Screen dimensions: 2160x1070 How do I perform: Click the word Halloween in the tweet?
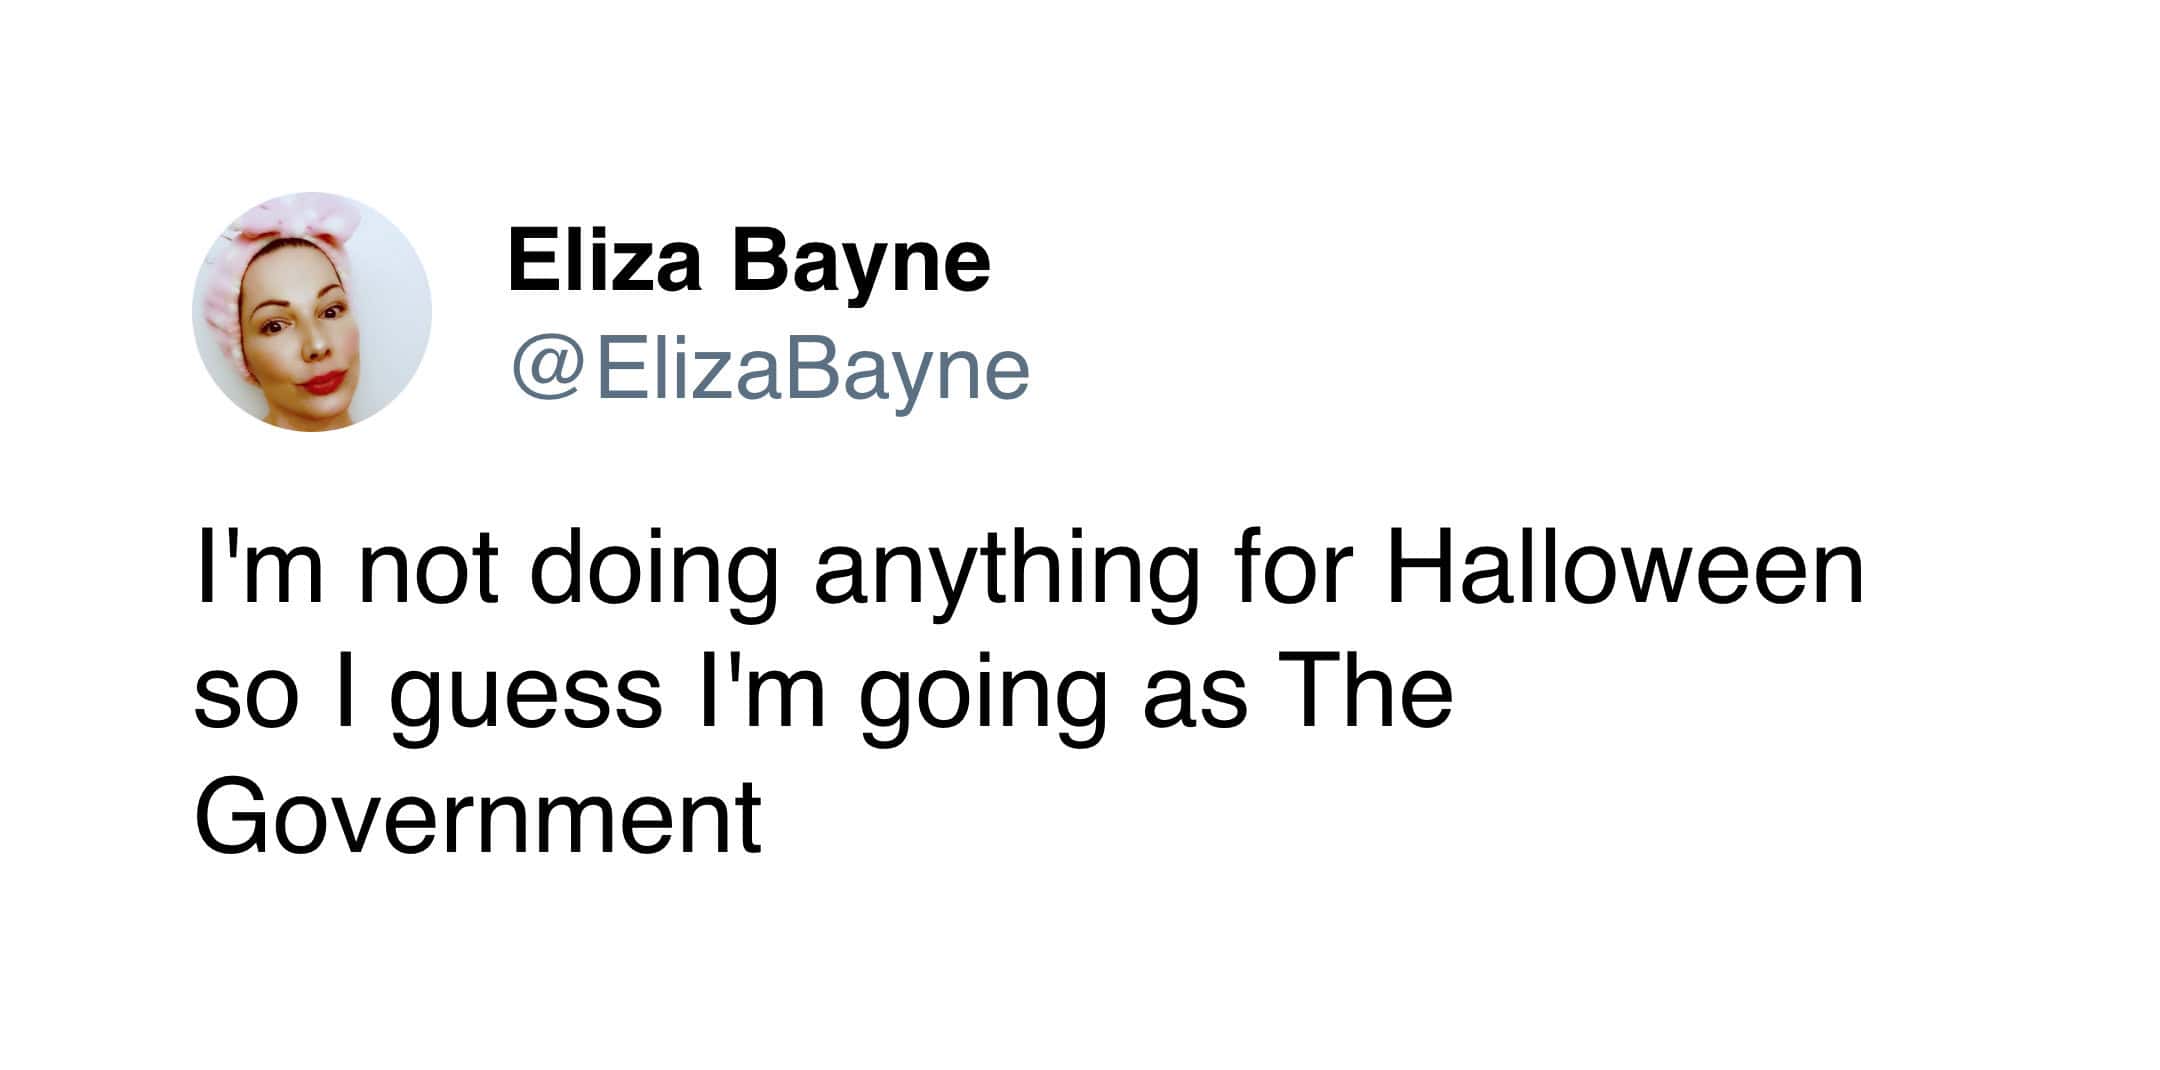point(1624,571)
